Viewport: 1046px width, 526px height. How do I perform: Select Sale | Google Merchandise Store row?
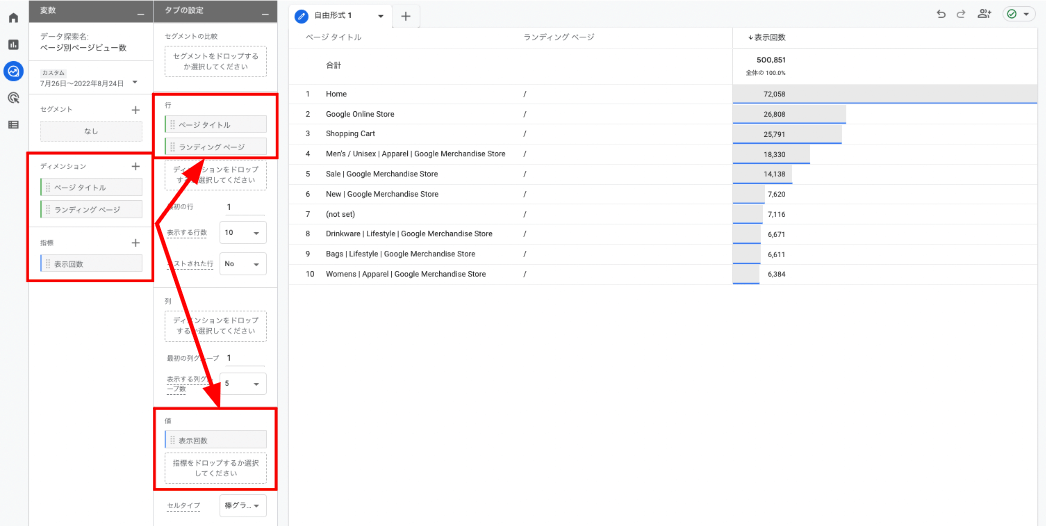coord(663,174)
